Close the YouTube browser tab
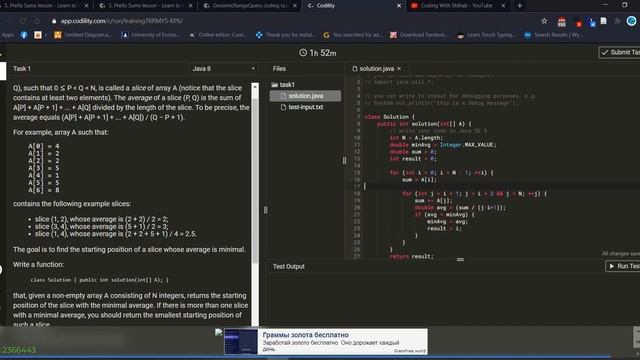Viewport: 640px width, 360px height. click(x=503, y=6)
